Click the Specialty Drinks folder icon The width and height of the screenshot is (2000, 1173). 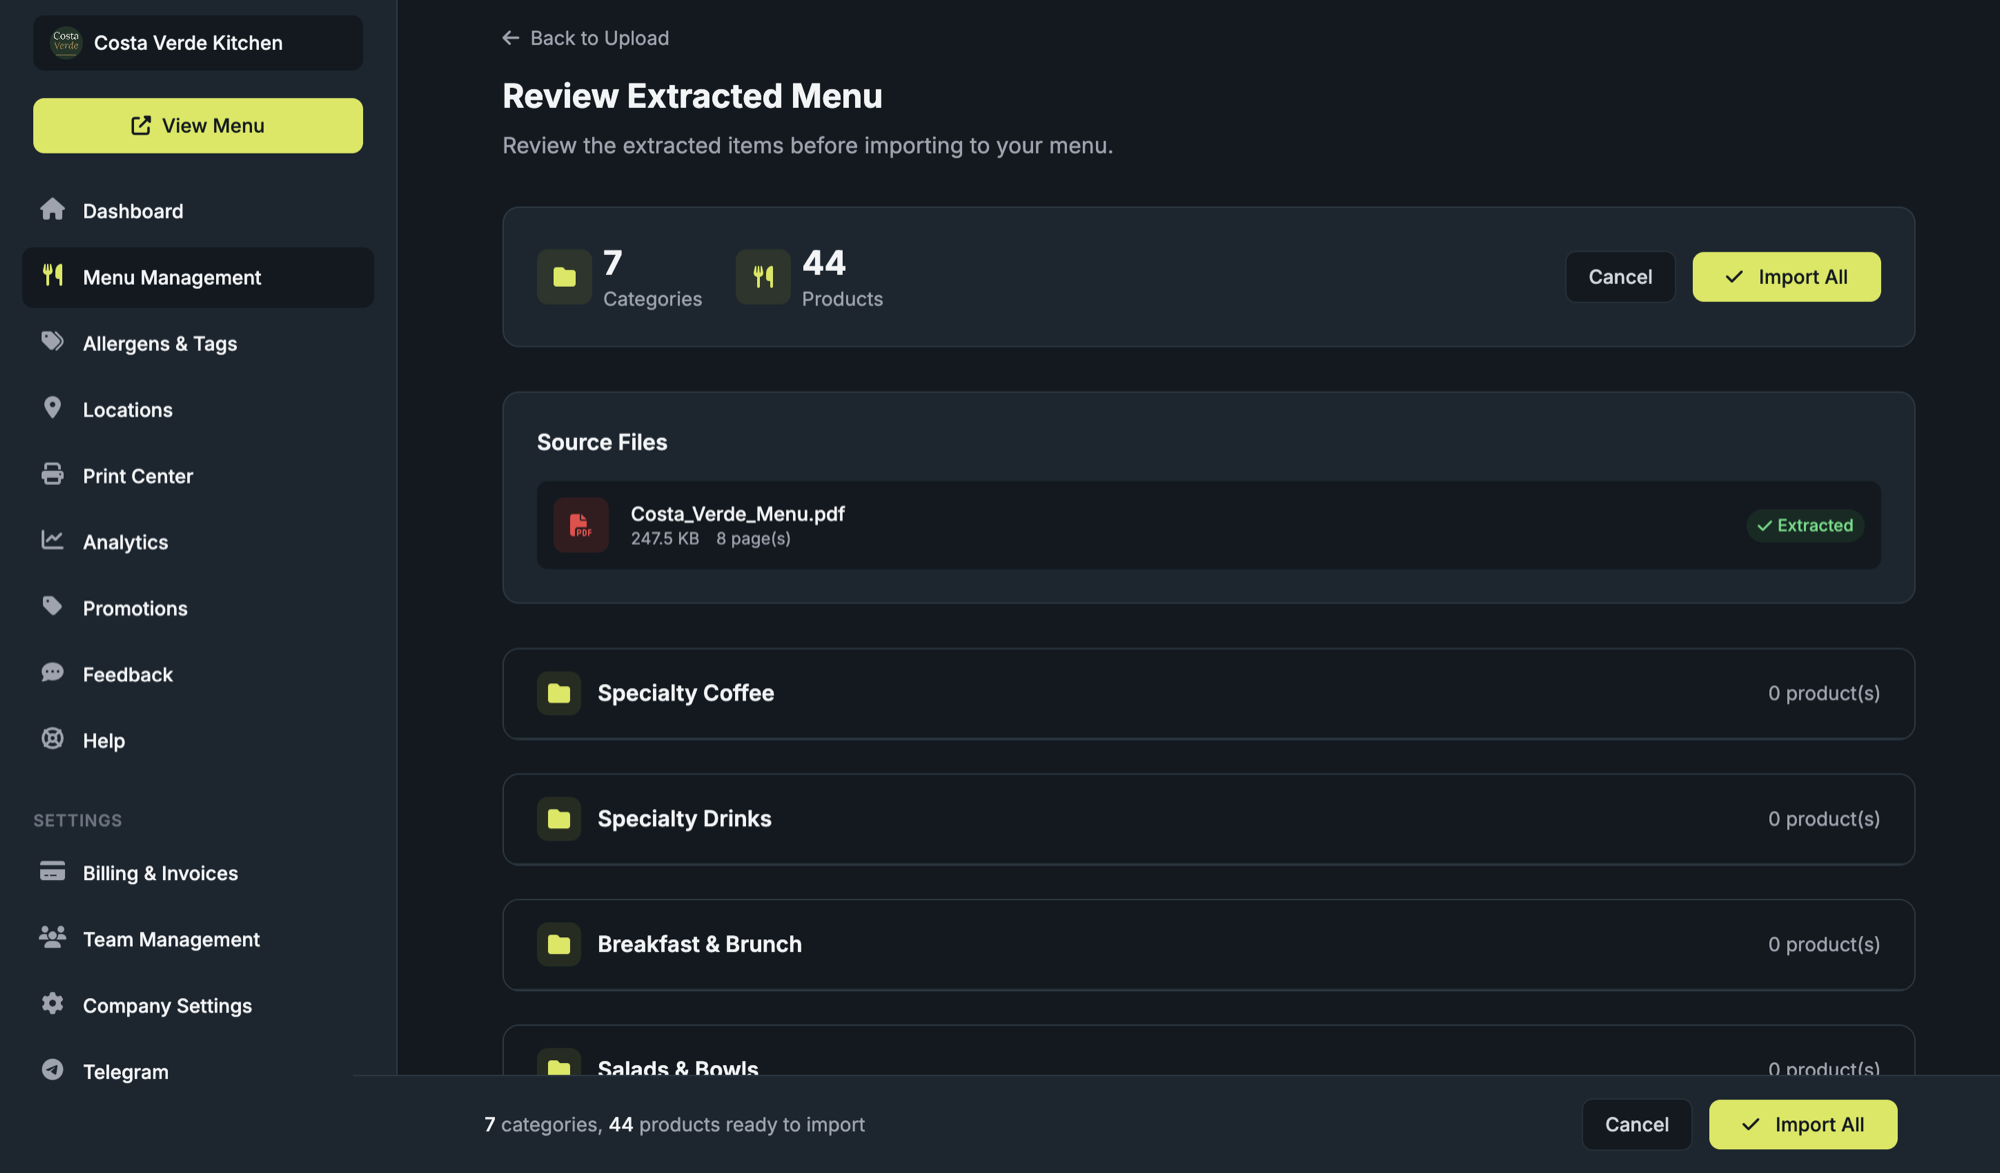[559, 819]
